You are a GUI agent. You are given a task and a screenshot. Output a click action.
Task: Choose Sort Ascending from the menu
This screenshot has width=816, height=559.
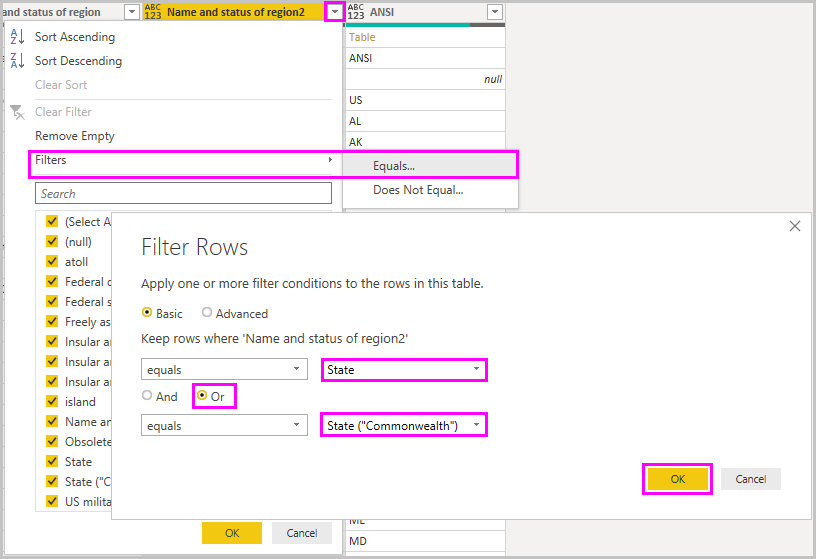point(75,37)
